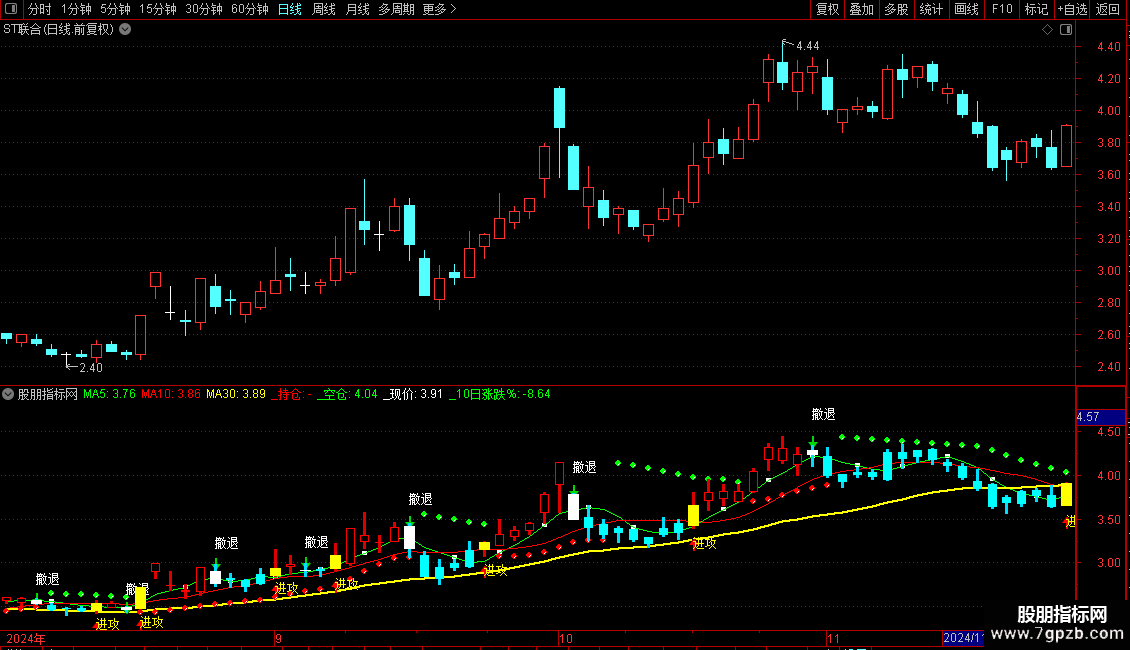Switch to 月线 monthly chart

point(357,9)
